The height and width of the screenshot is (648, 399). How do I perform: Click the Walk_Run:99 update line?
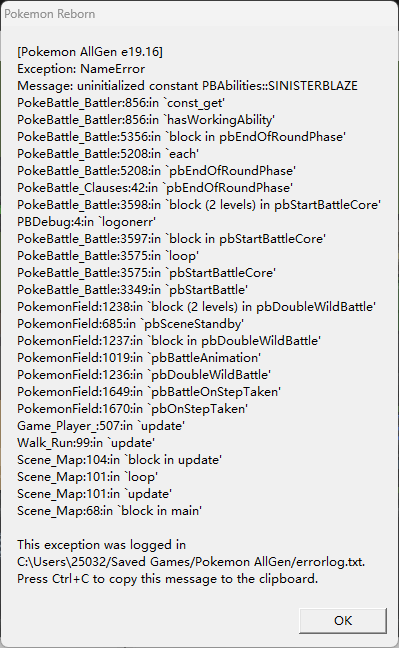point(86,443)
